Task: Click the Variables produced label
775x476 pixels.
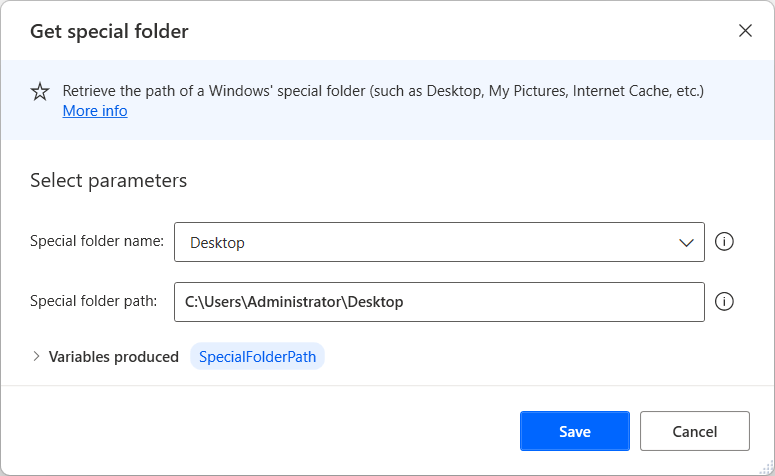Action: (x=113, y=356)
